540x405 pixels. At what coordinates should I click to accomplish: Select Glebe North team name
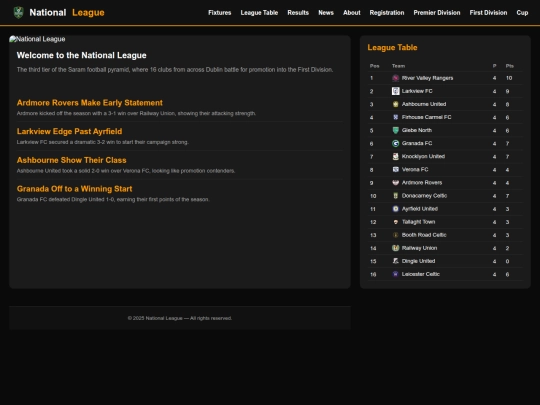tap(417, 131)
